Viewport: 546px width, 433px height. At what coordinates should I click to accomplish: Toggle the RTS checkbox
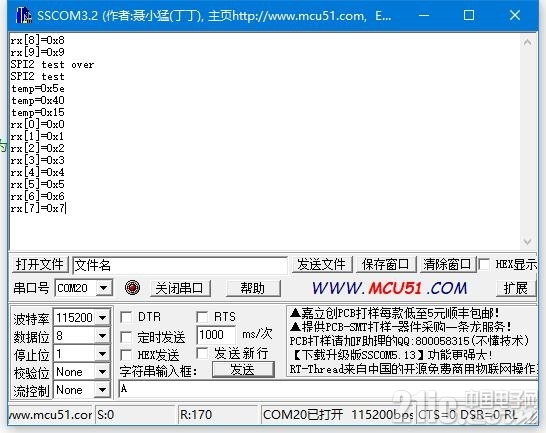[x=202, y=317]
